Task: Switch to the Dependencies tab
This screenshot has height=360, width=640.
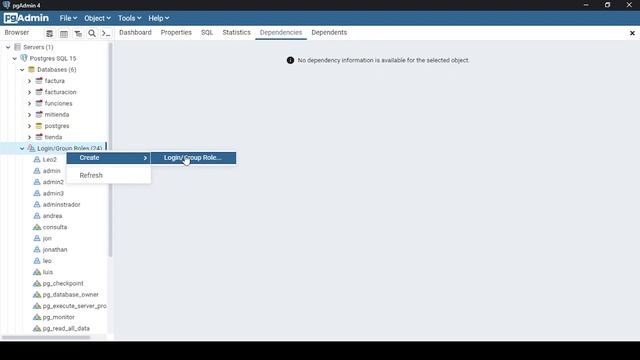Action: pyautogui.click(x=281, y=33)
